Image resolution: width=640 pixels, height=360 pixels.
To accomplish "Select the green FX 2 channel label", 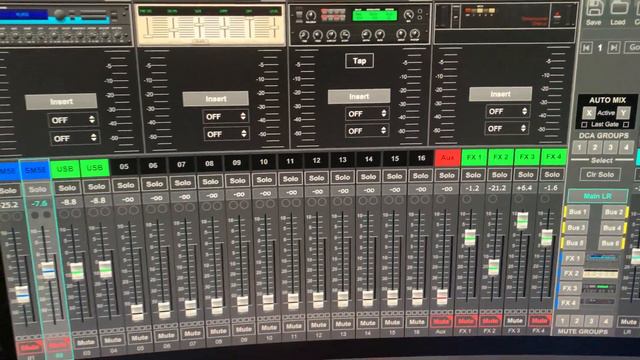I will click(500, 157).
